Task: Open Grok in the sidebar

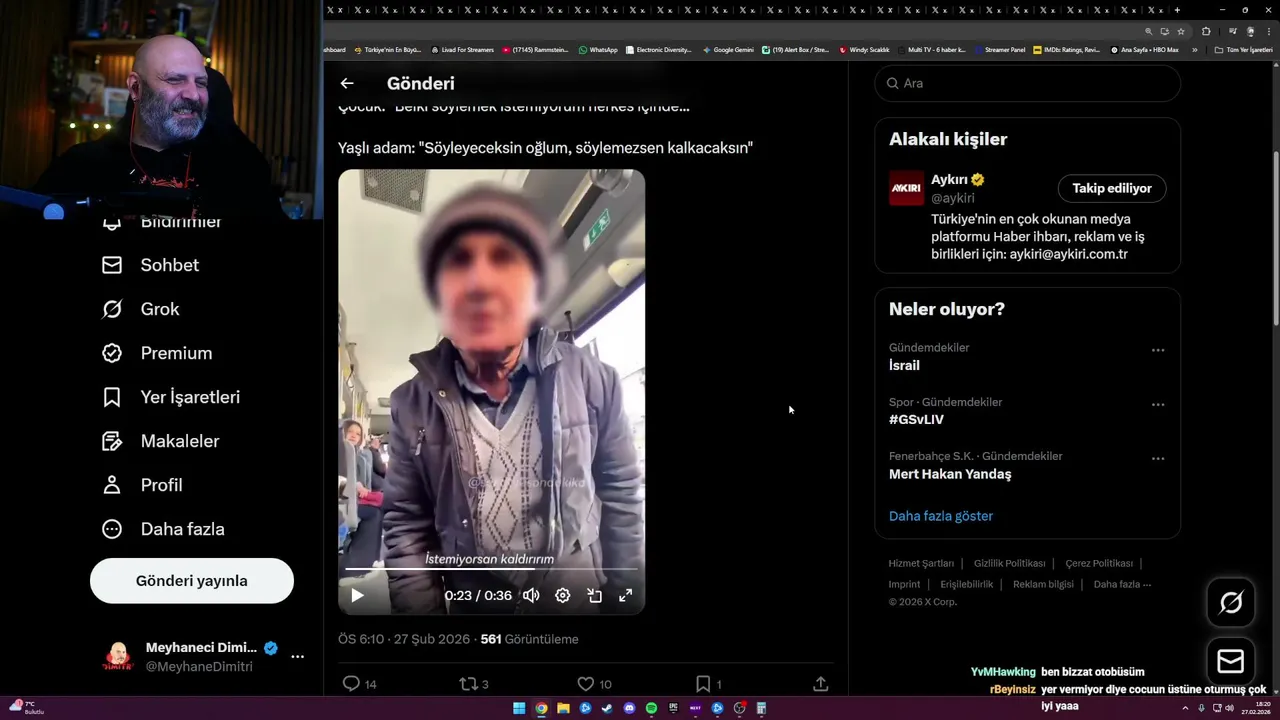Action: pos(141,309)
